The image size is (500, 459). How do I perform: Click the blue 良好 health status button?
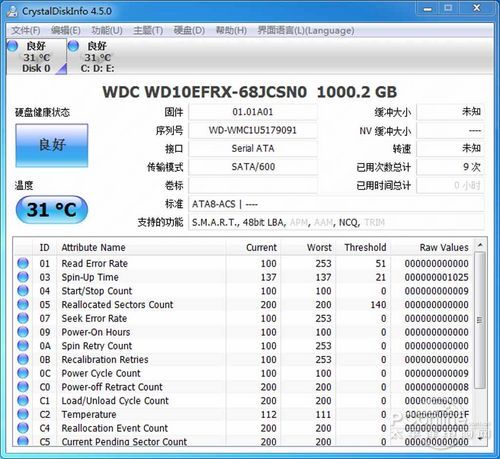click(x=52, y=145)
